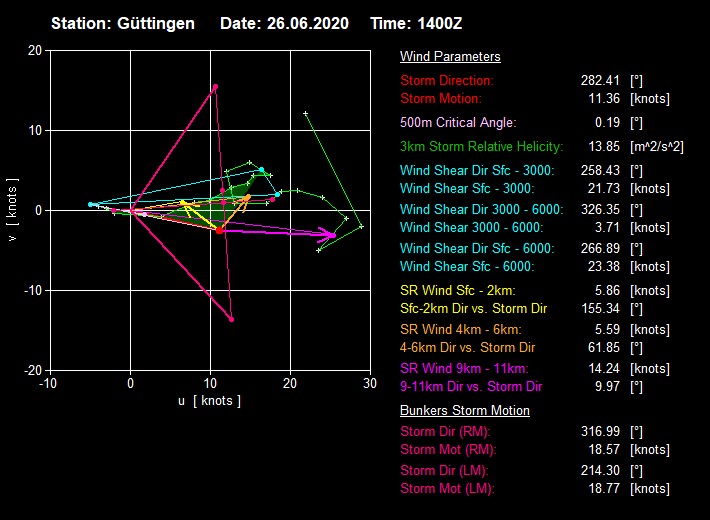Click the Storm Mot (LM) label
Image resolution: width=710 pixels, height=520 pixels.
point(447,489)
